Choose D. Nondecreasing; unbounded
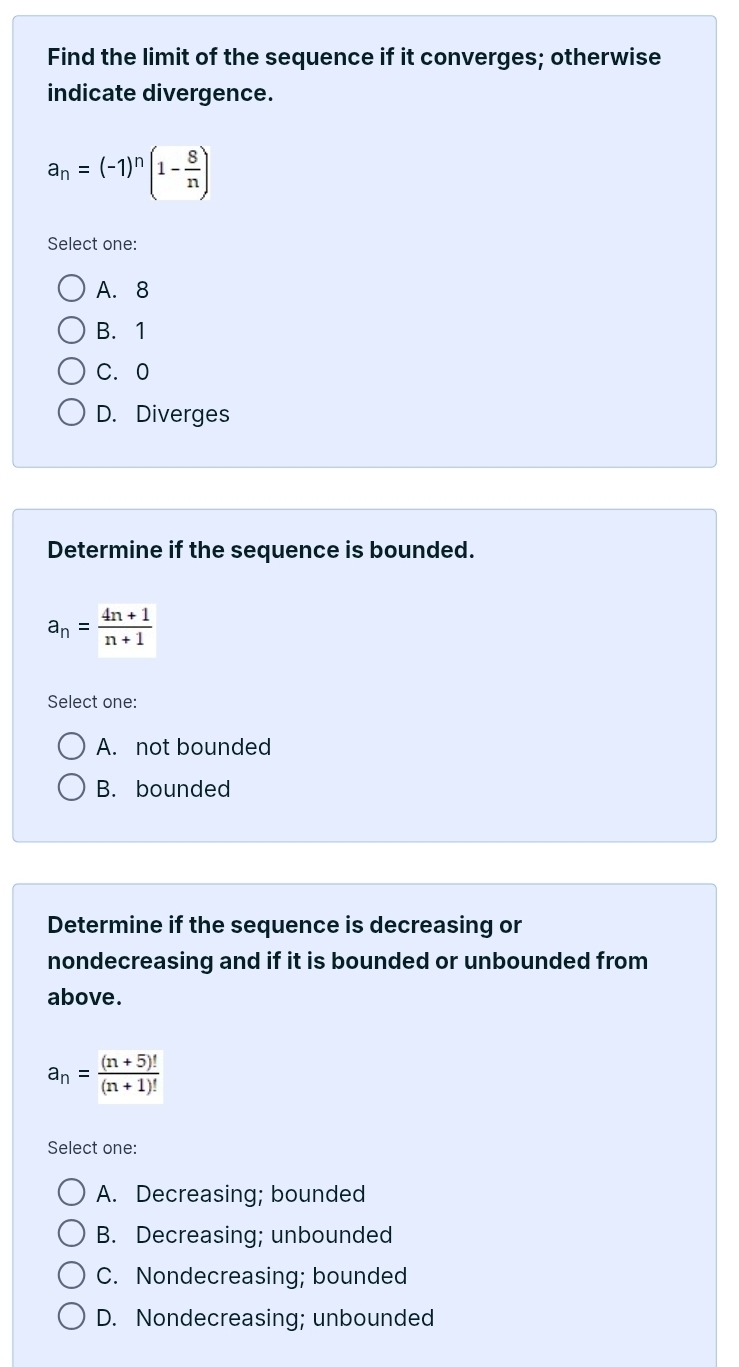 (x=72, y=1316)
